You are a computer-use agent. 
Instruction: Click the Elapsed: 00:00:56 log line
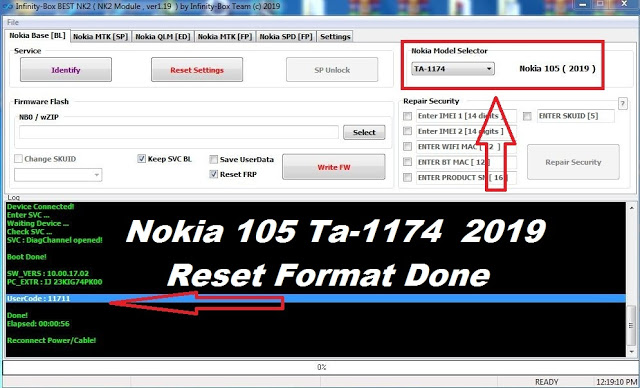[x=38, y=324]
